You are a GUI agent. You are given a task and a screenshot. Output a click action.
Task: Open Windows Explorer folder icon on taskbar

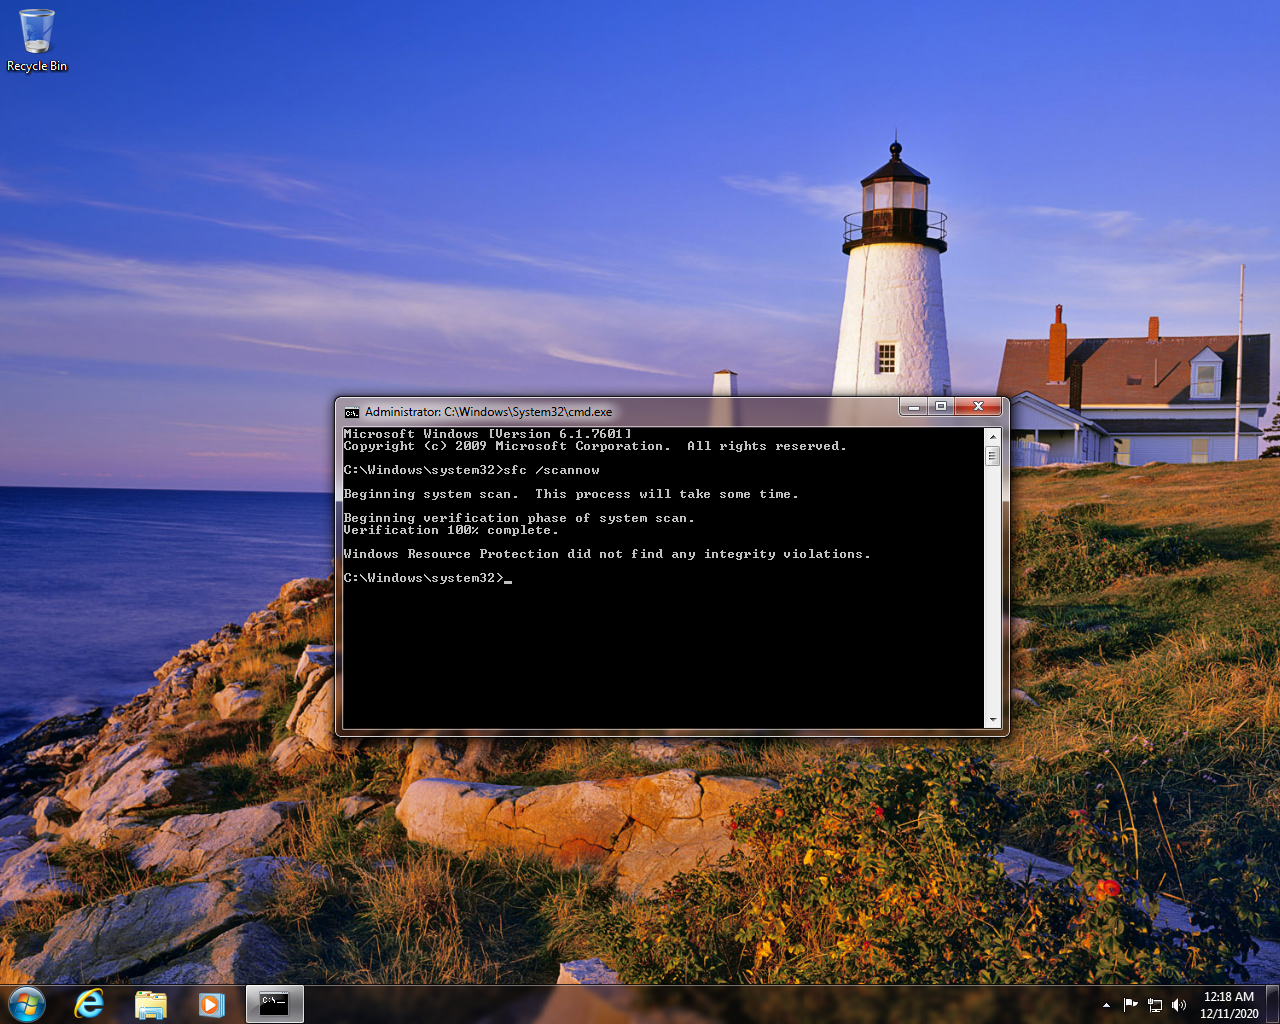(151, 1004)
